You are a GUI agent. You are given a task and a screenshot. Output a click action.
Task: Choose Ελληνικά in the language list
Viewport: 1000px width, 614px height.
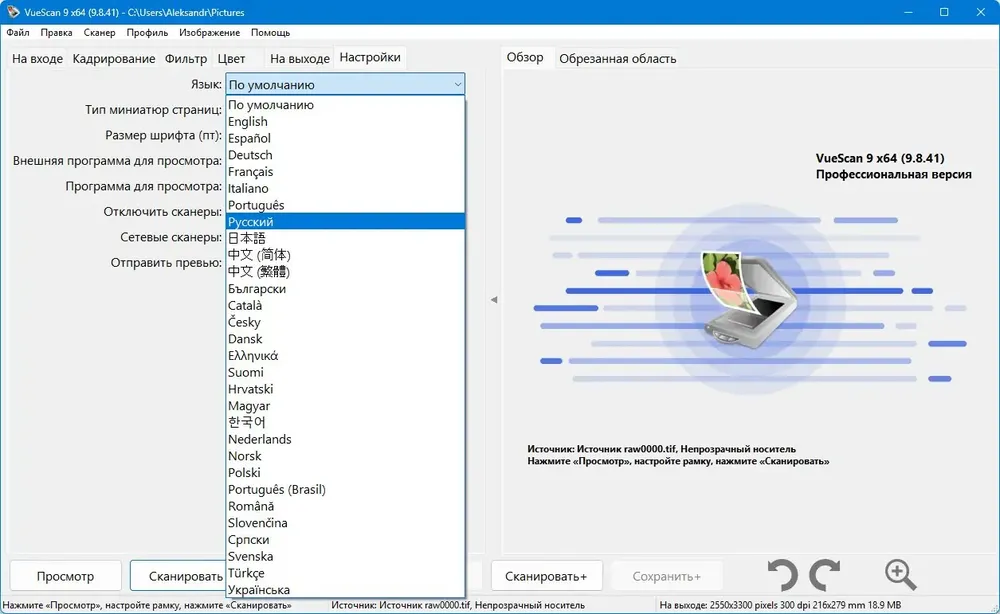point(345,355)
